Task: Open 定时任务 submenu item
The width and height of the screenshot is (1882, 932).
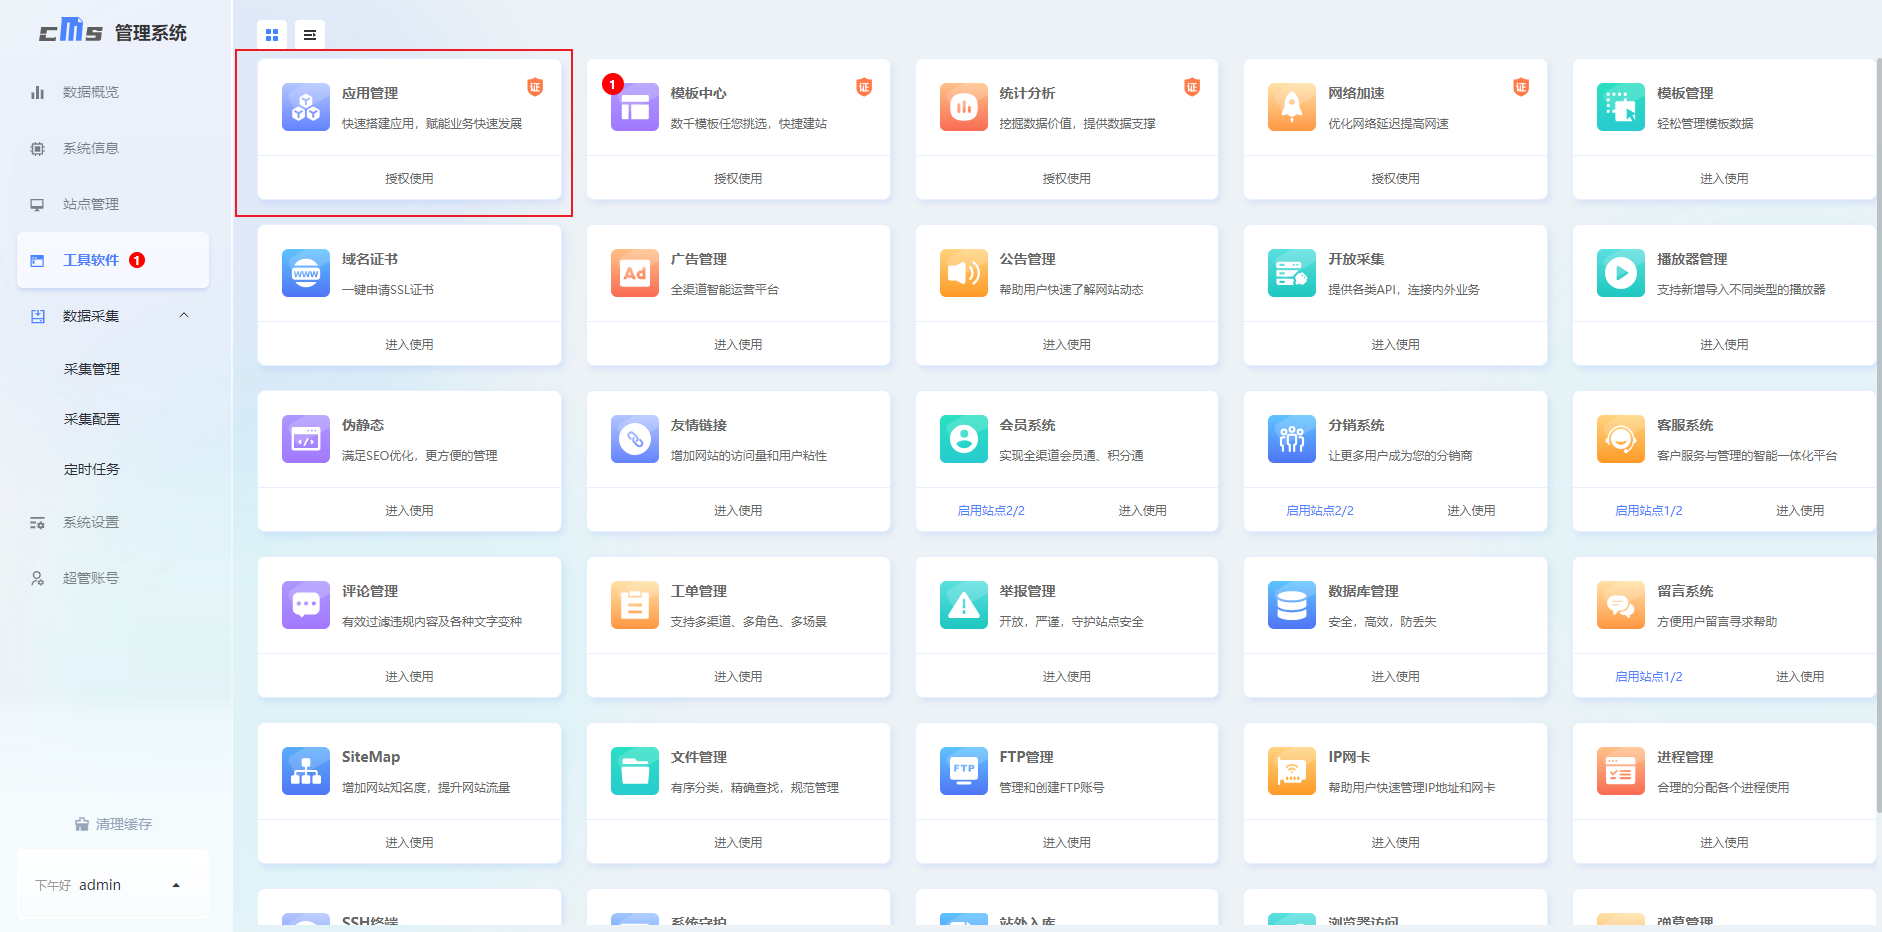Action: click(x=92, y=469)
